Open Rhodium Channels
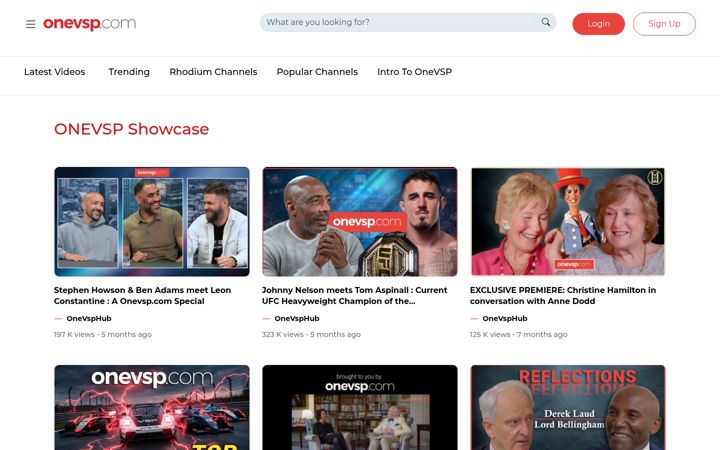Viewport: 720px width, 450px height. coord(213,72)
